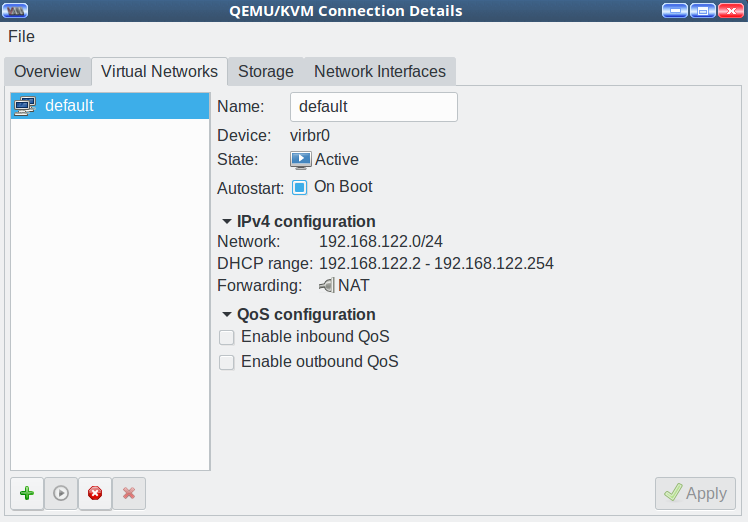Start network using the play icon
This screenshot has height=522, width=748.
point(61,493)
